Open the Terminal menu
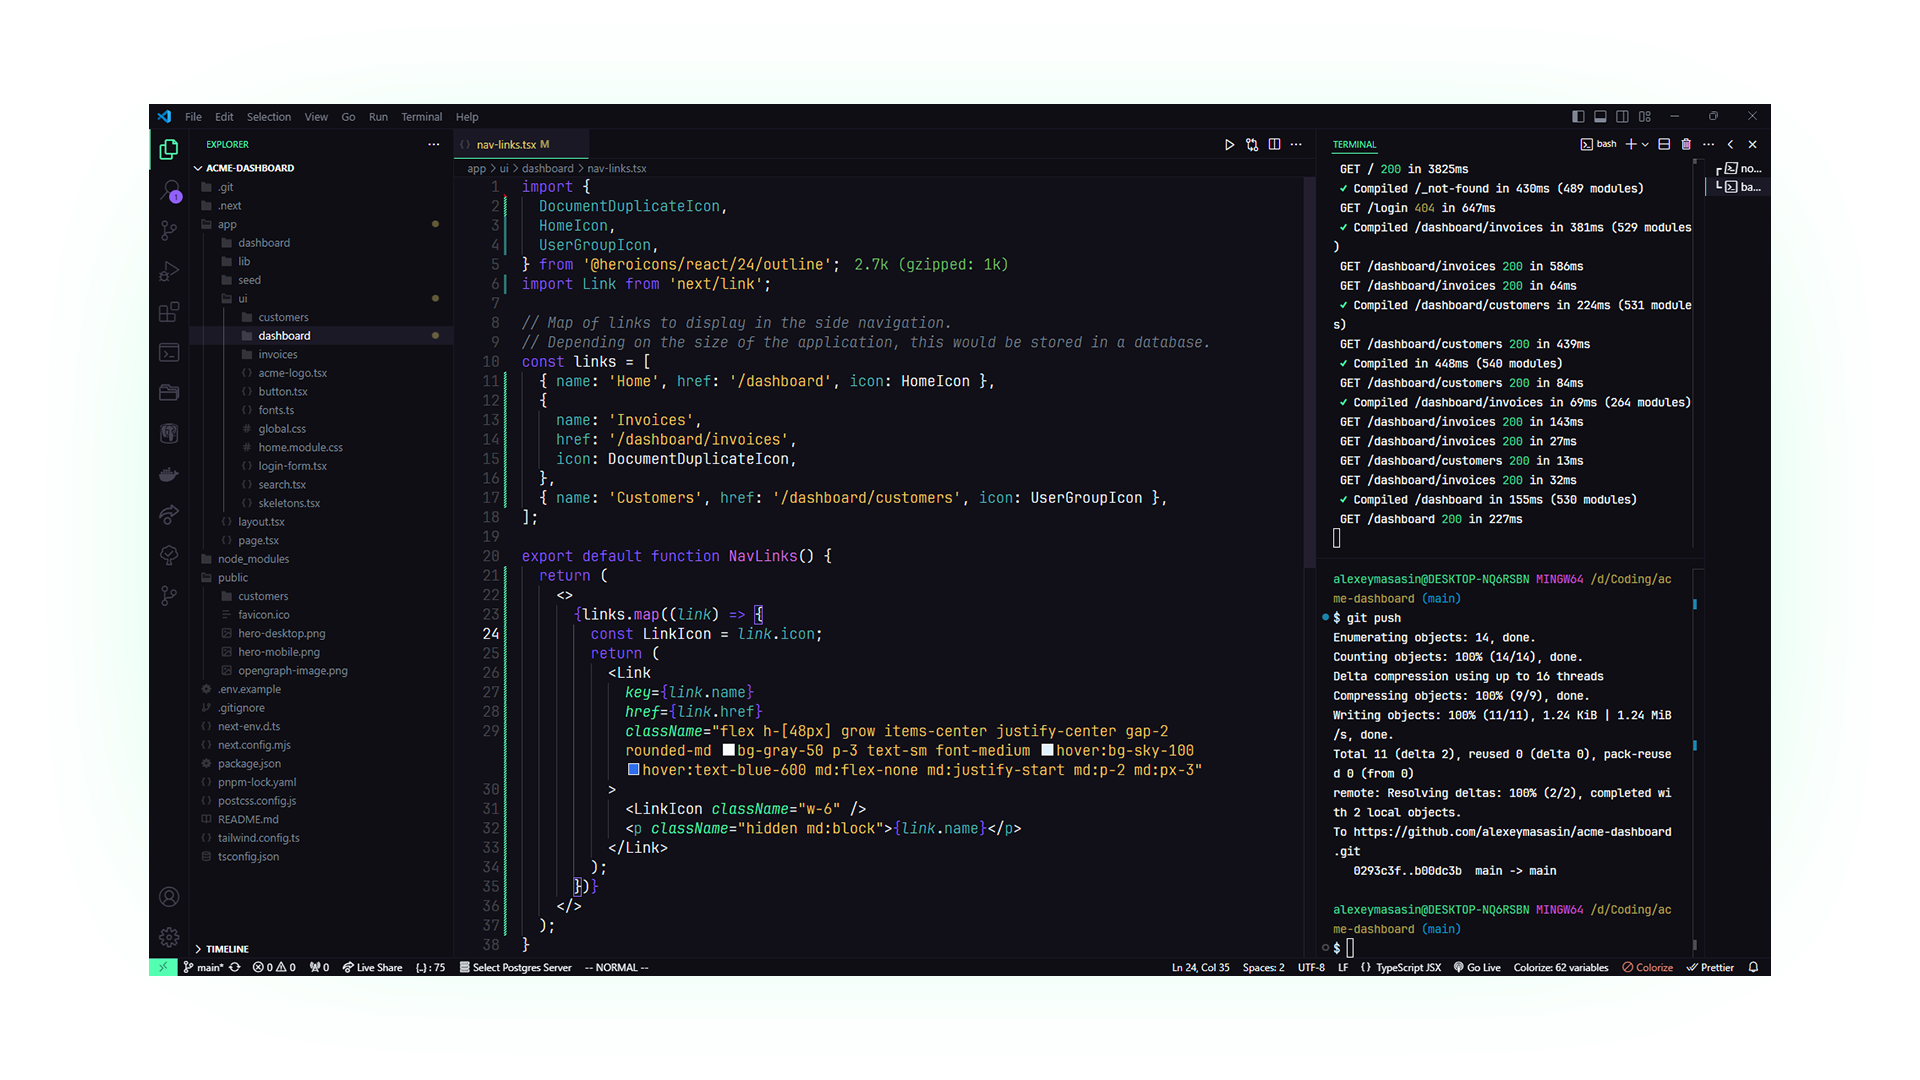The height and width of the screenshot is (1080, 1920). (x=421, y=117)
